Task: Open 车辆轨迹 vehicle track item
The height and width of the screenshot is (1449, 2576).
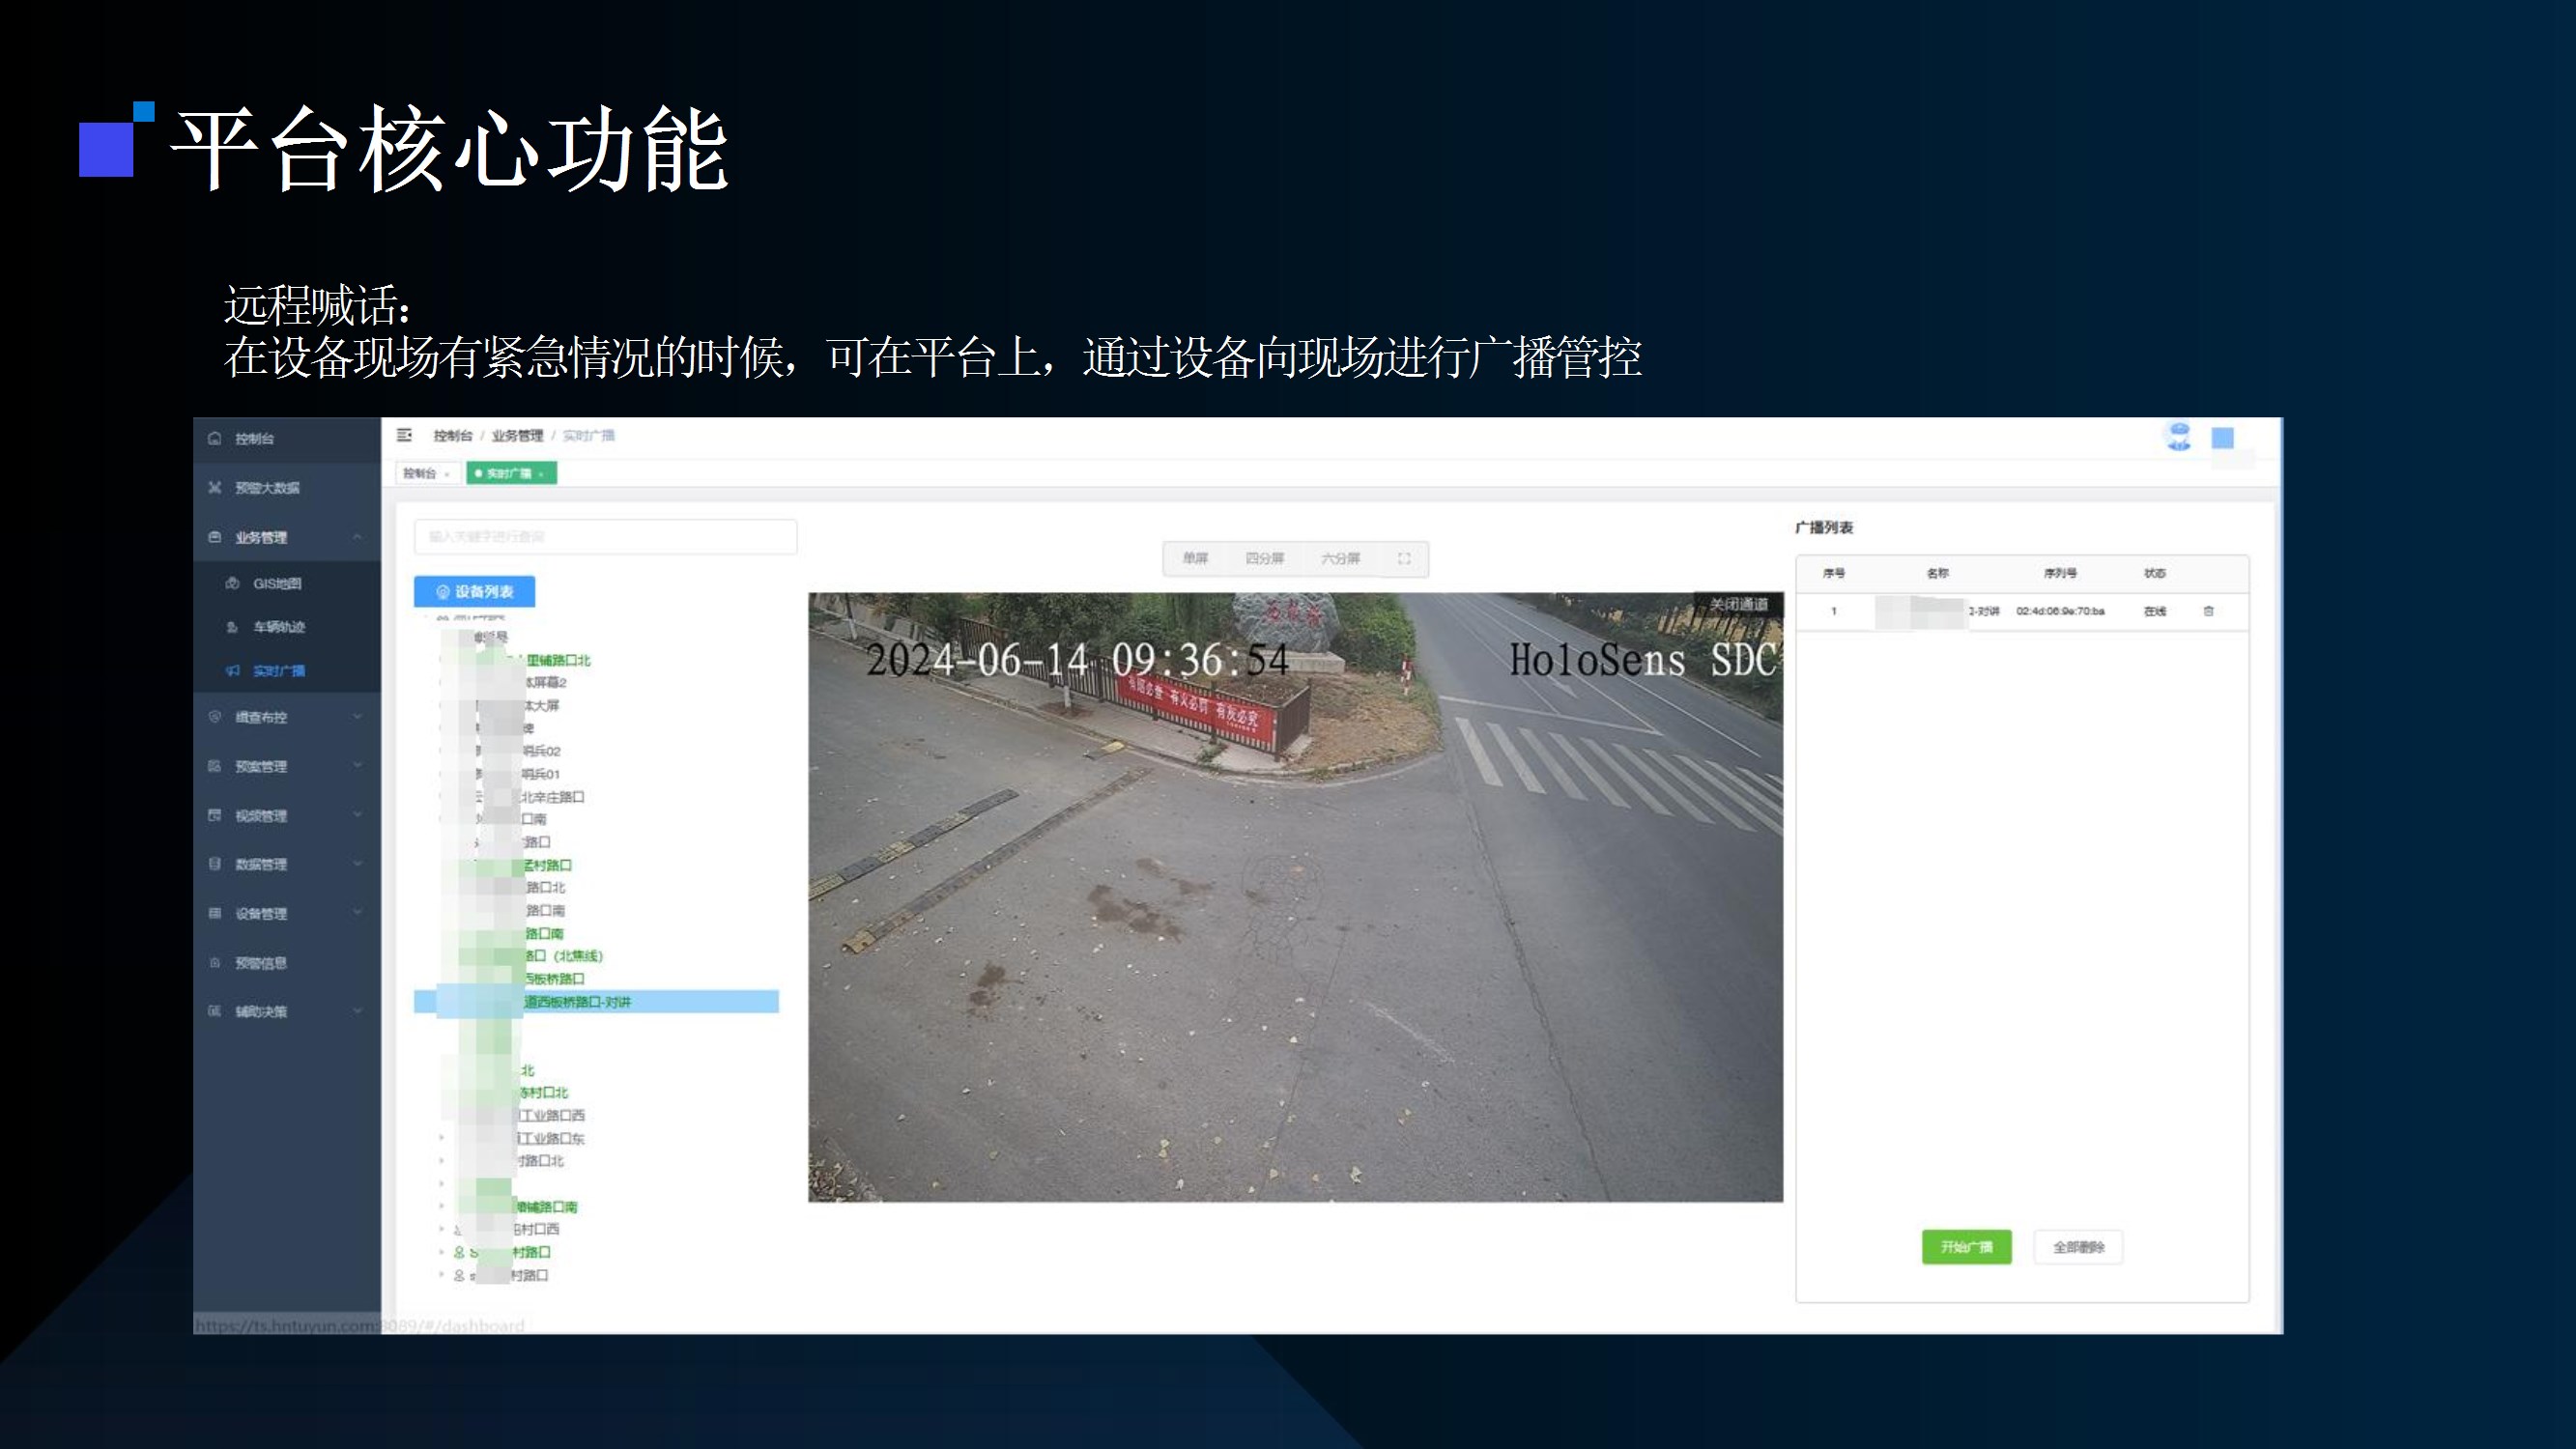Action: point(278,627)
